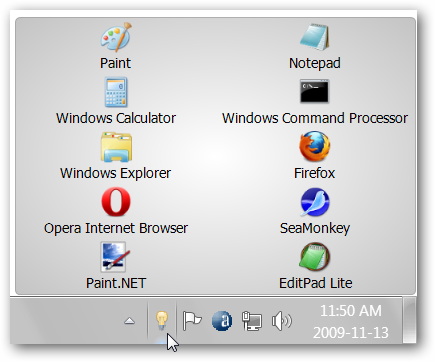Click the date 2009-11-13
Viewport: 435px width, 362px height.
351,333
